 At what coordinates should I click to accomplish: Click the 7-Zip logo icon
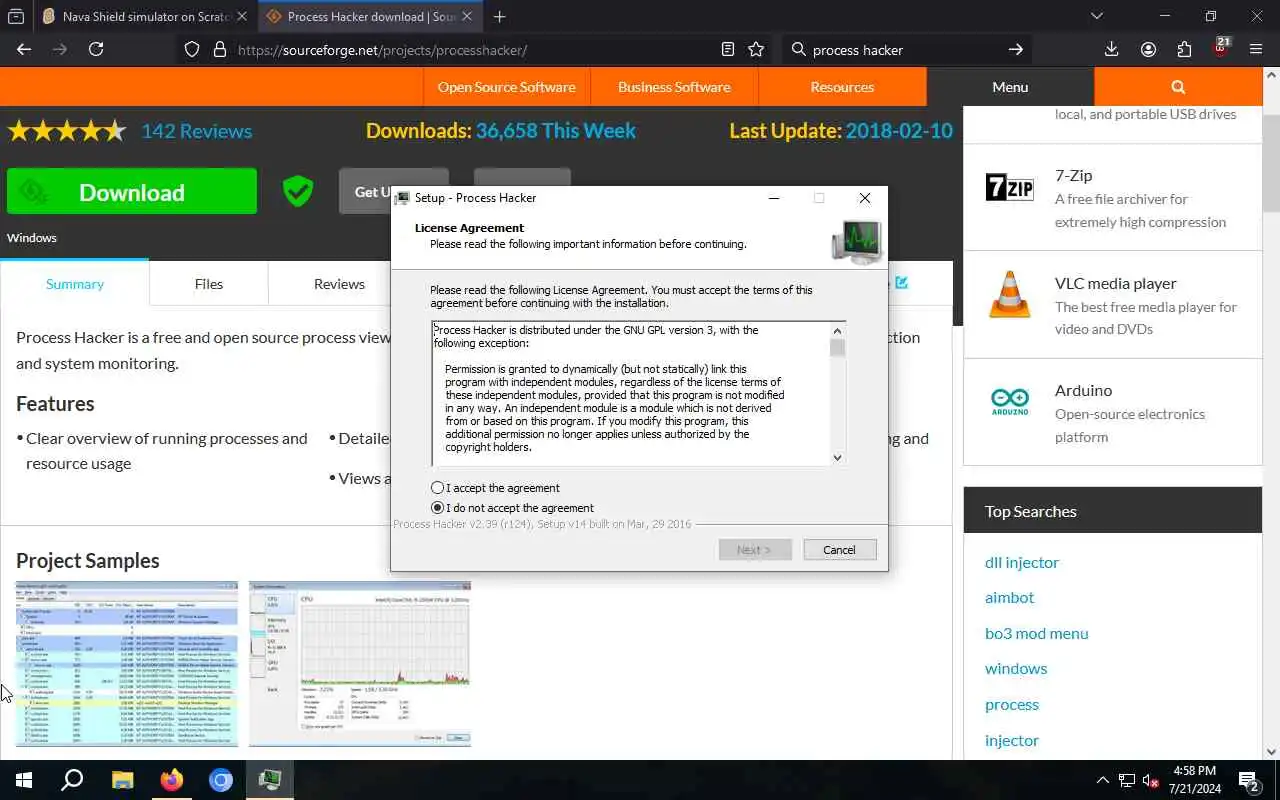coord(1010,187)
